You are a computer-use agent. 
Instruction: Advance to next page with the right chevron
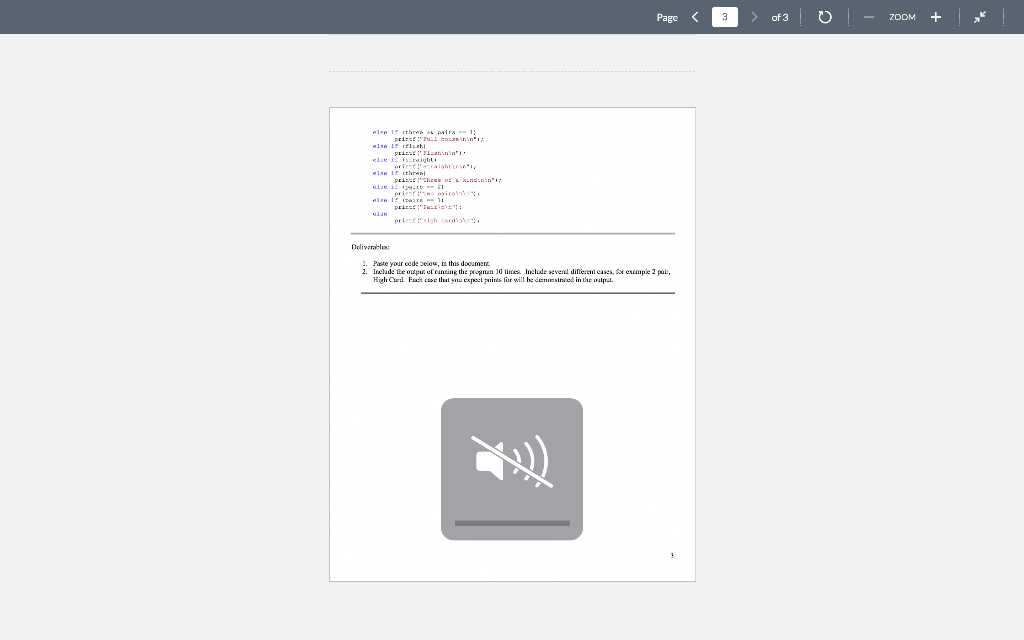[x=755, y=17]
